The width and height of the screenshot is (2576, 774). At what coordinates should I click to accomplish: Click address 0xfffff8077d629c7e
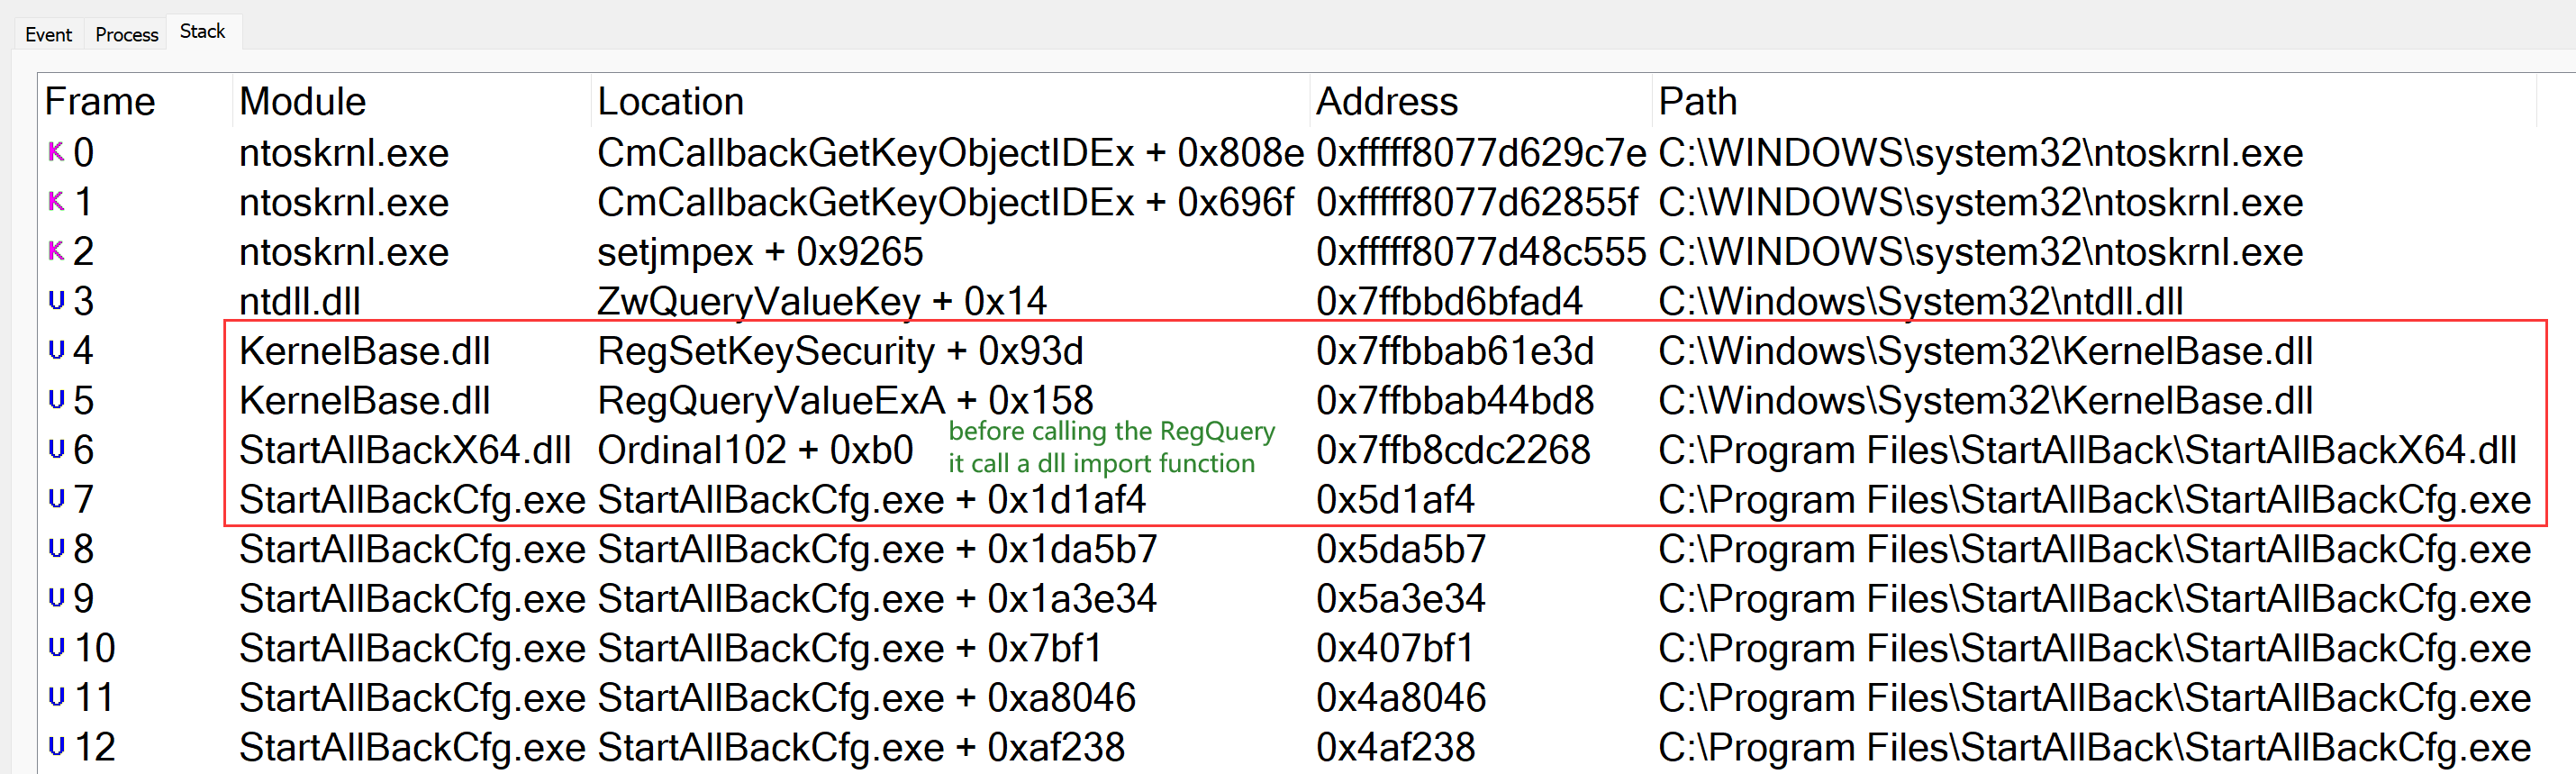pos(1481,153)
